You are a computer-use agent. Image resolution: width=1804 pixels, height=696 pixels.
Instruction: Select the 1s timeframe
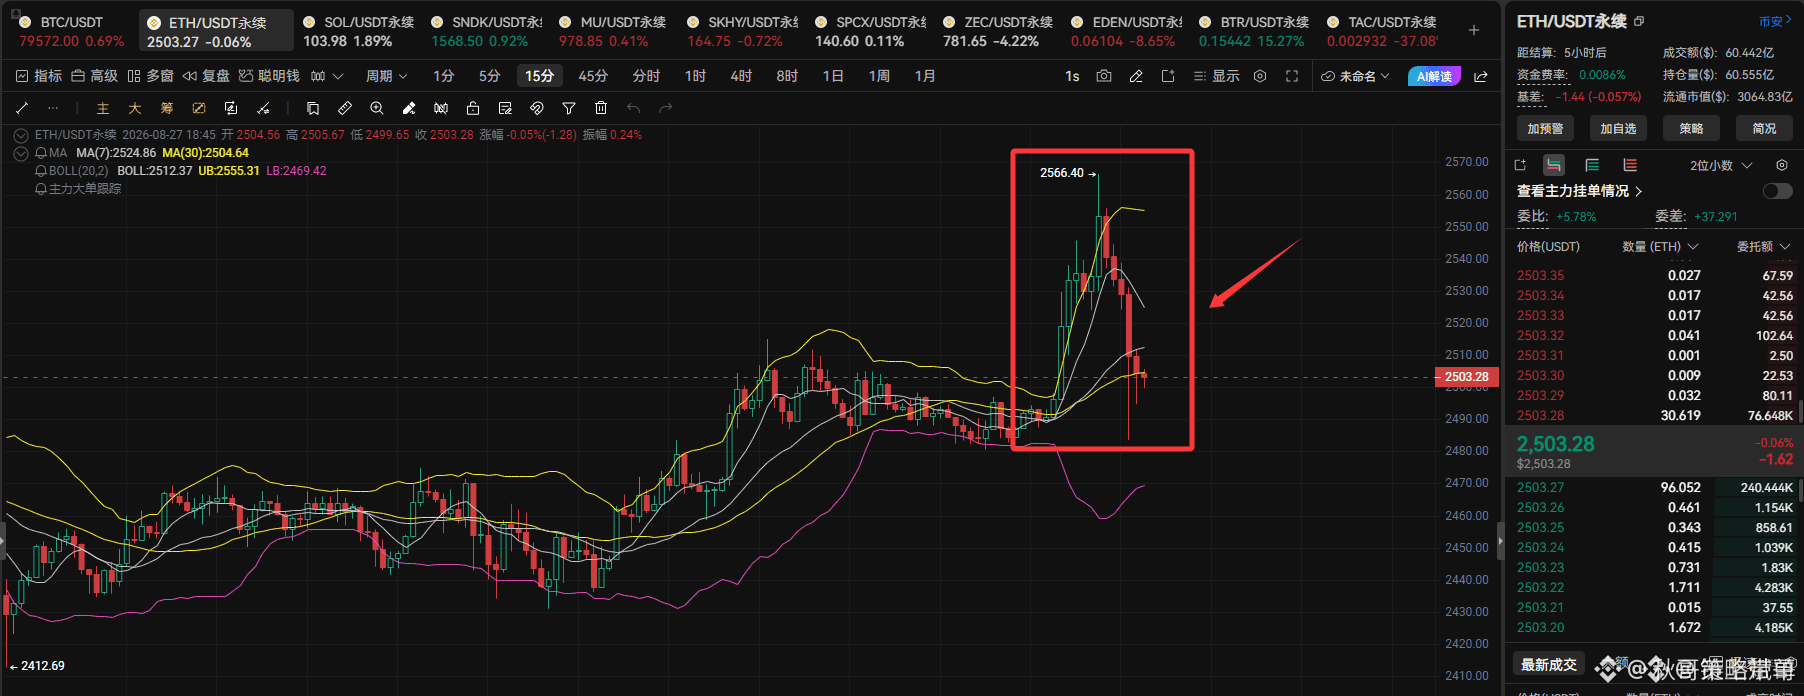1072,76
